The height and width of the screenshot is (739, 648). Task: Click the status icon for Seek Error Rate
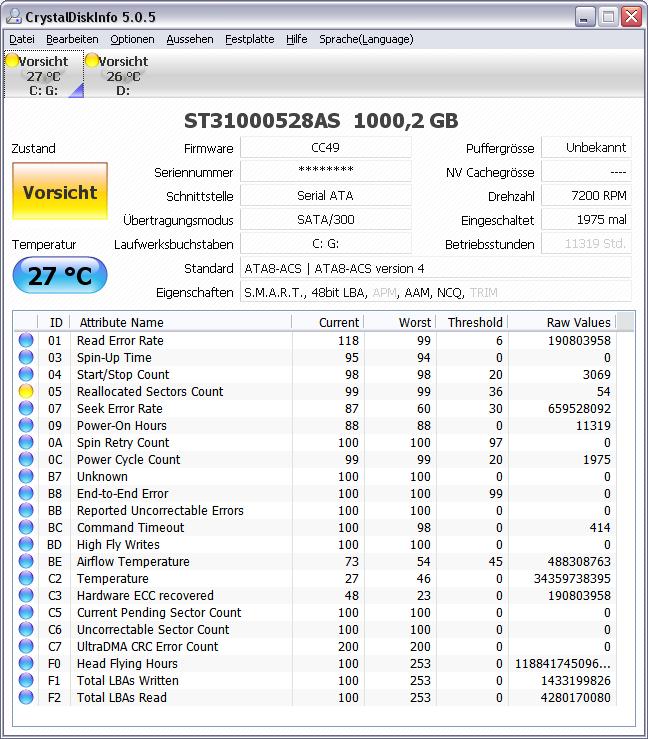coord(26,408)
